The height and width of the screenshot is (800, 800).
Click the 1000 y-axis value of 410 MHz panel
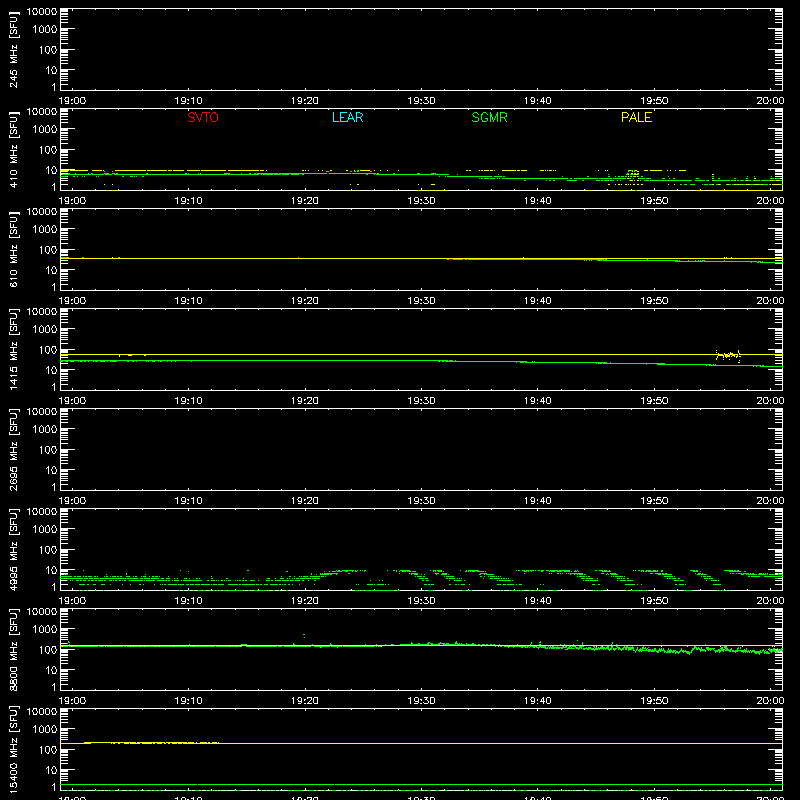tap(45, 130)
